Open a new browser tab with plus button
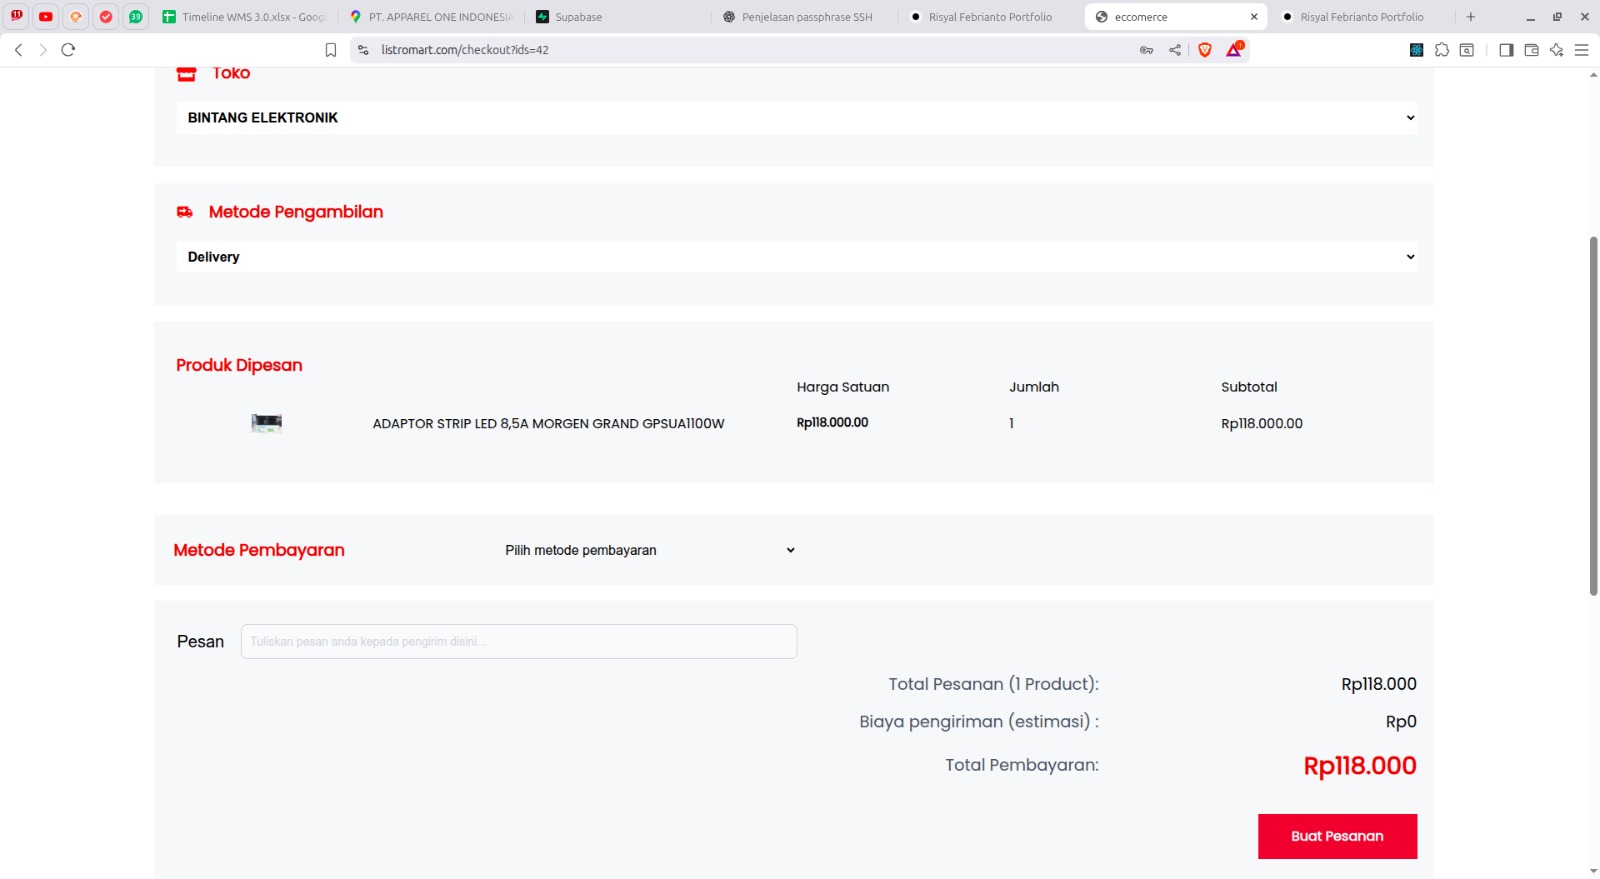 coord(1471,17)
